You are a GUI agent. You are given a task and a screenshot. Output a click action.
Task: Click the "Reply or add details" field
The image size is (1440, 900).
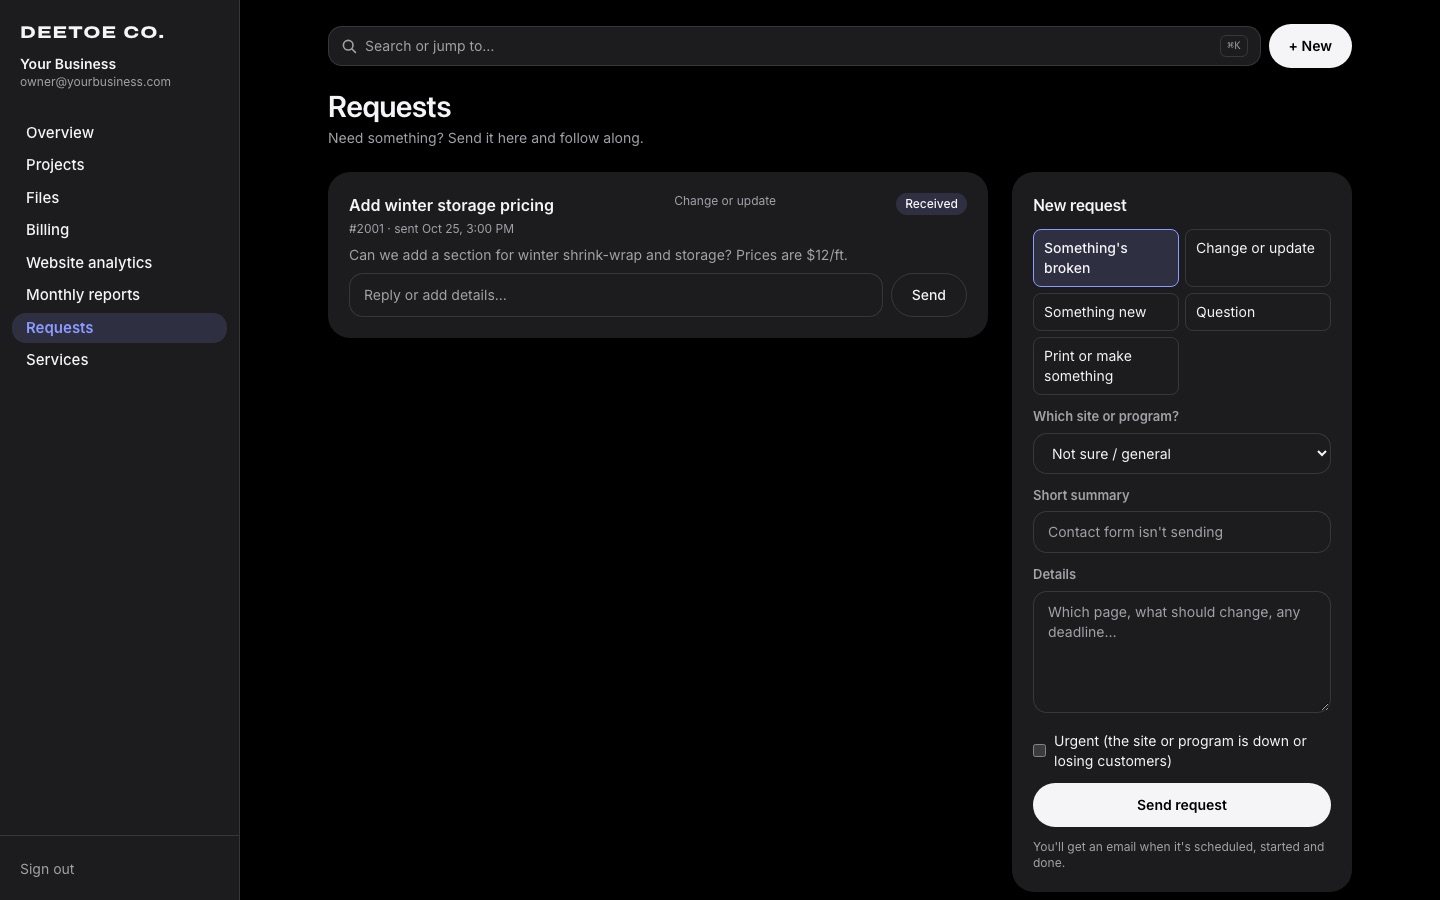click(615, 295)
